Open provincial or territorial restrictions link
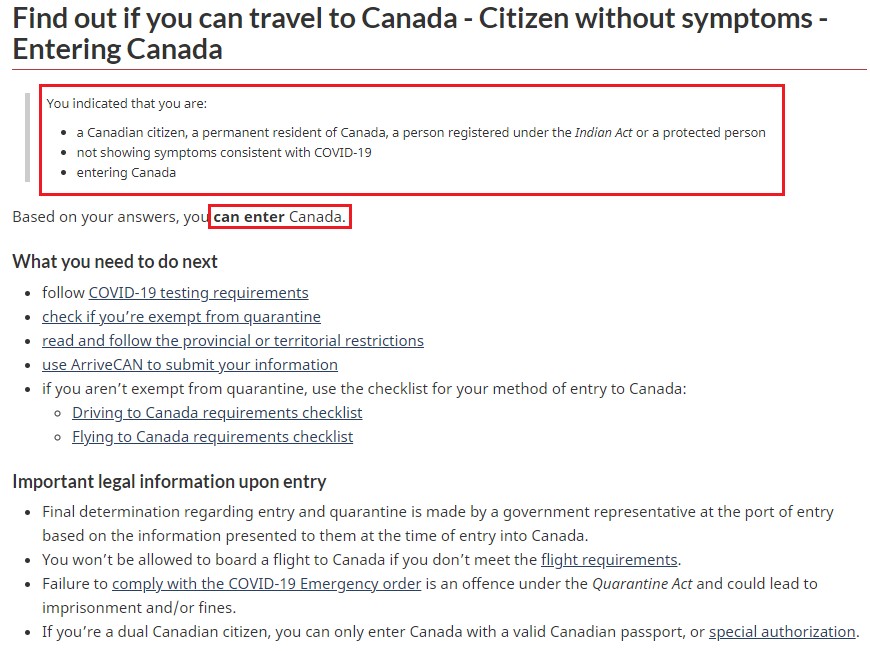The width and height of the screenshot is (870, 651). click(x=233, y=341)
